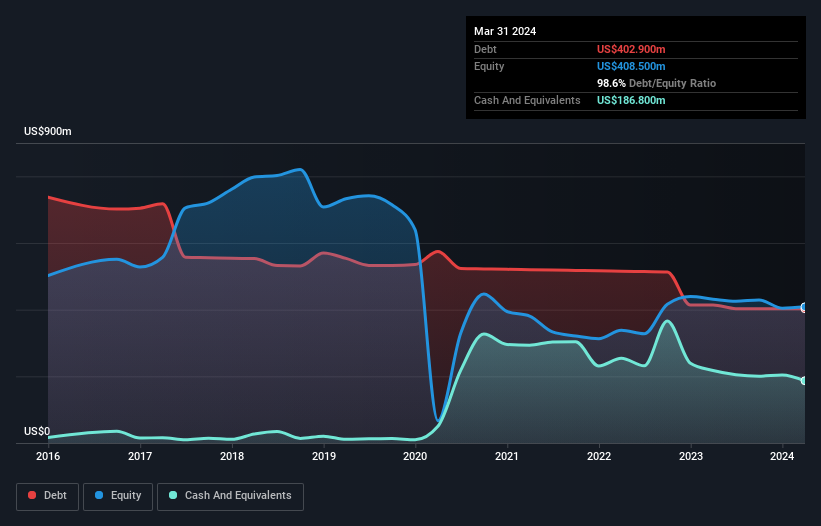Viewport: 821px width, 526px height.
Task: Click the Equity end-point marker at 2024
Action: pos(804,307)
